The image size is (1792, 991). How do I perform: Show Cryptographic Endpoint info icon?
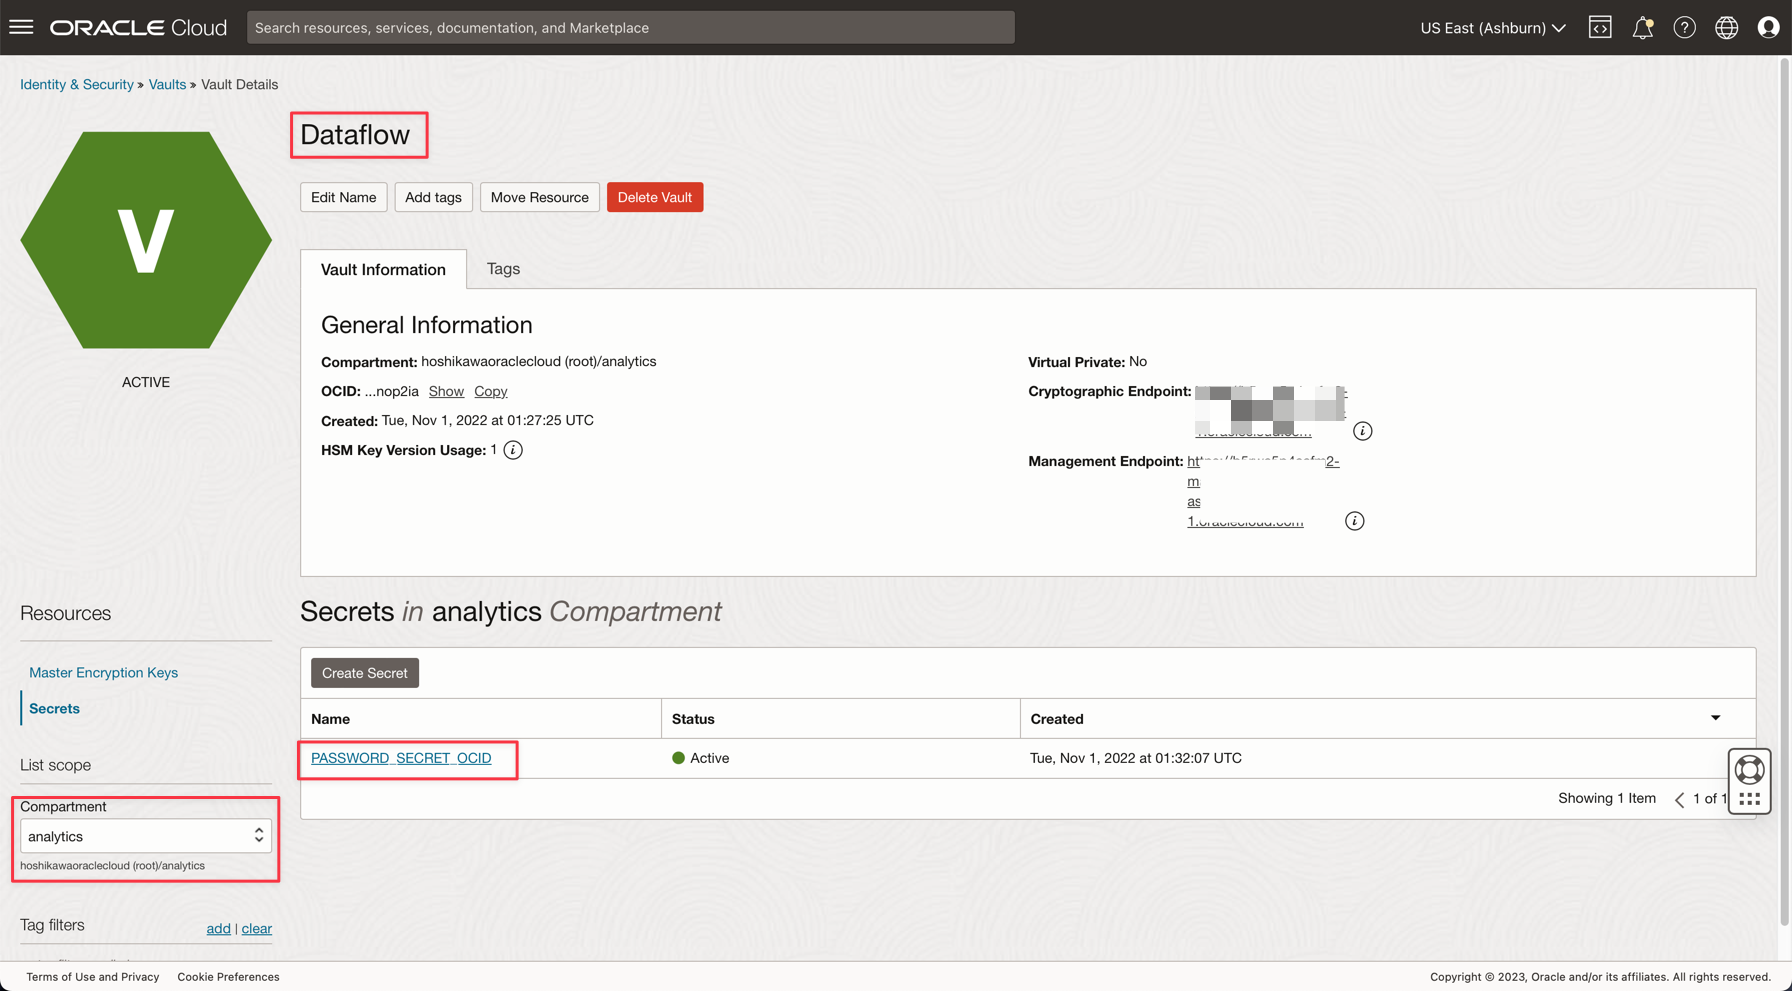pos(1362,431)
